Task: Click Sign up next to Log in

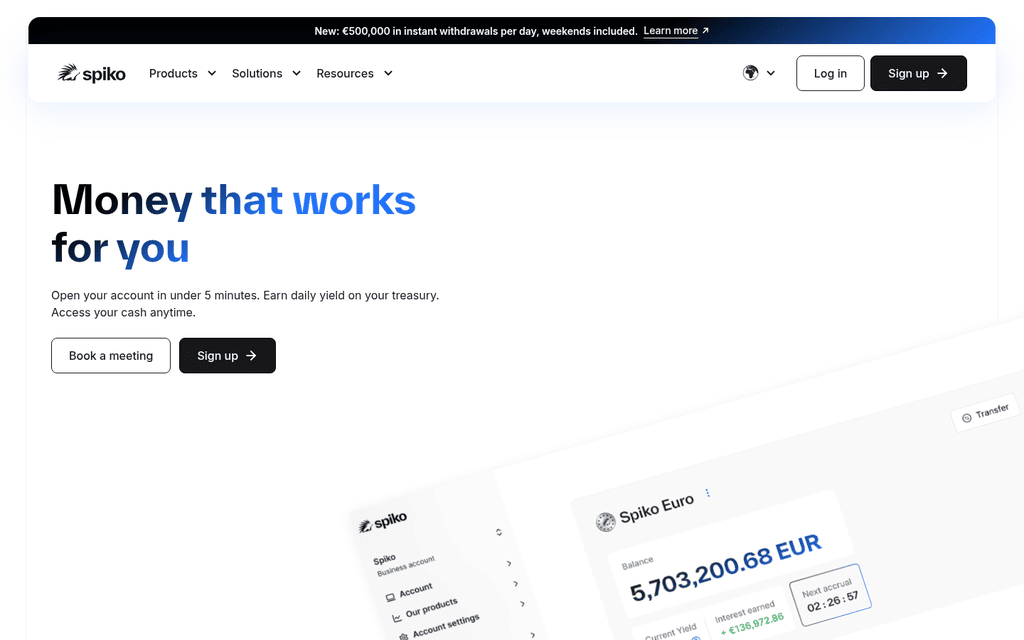Action: 918,73
